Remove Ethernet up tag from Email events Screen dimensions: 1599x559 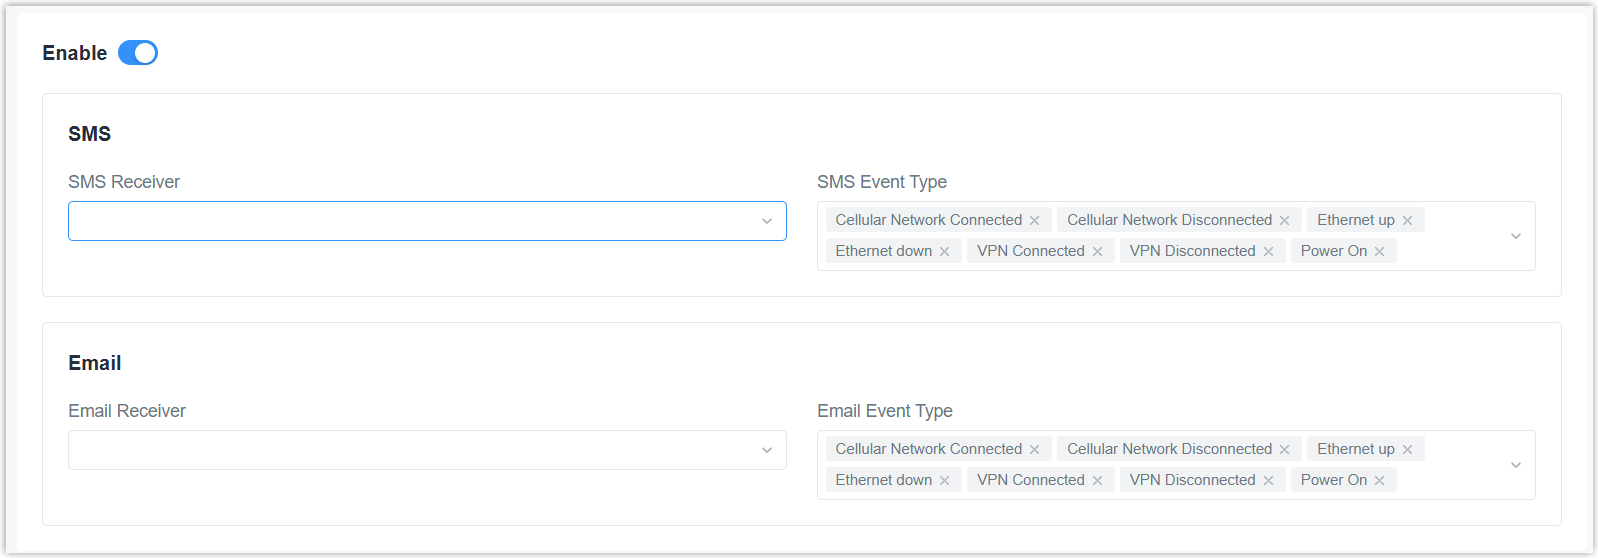tap(1407, 450)
